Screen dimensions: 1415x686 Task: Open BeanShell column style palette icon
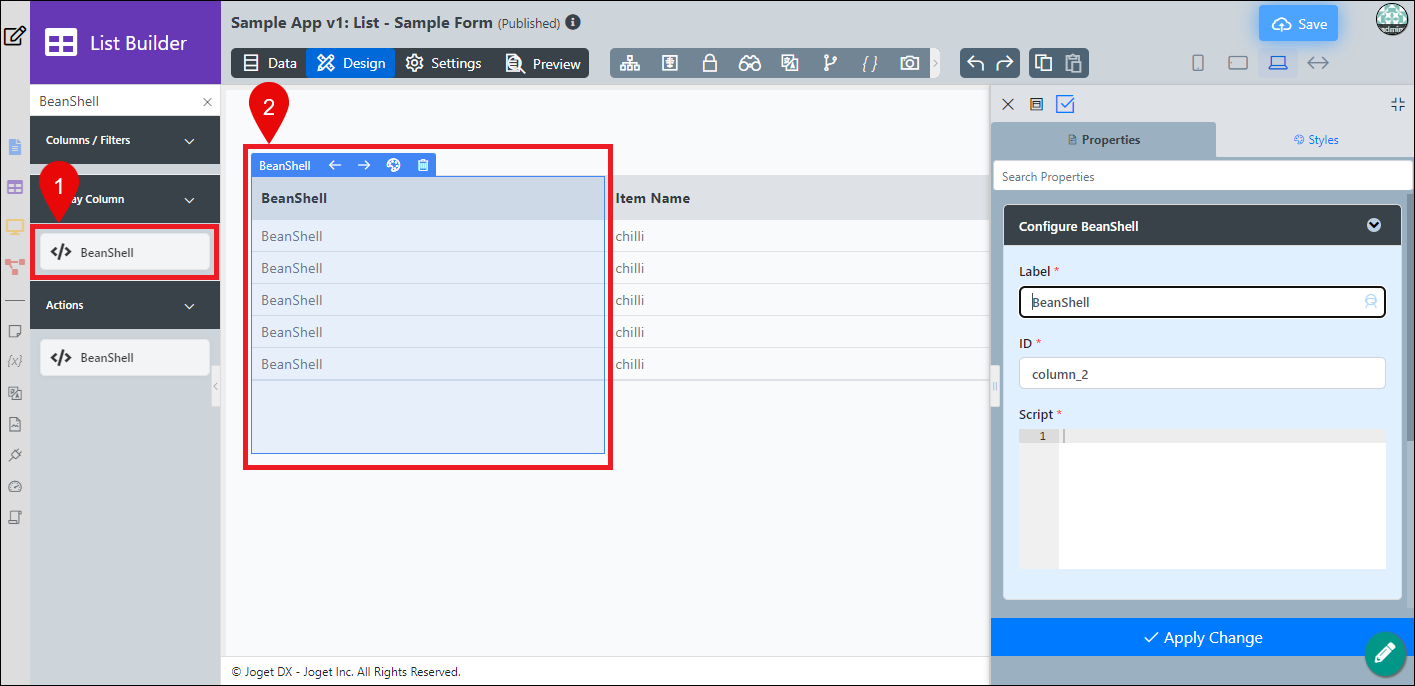click(x=394, y=165)
